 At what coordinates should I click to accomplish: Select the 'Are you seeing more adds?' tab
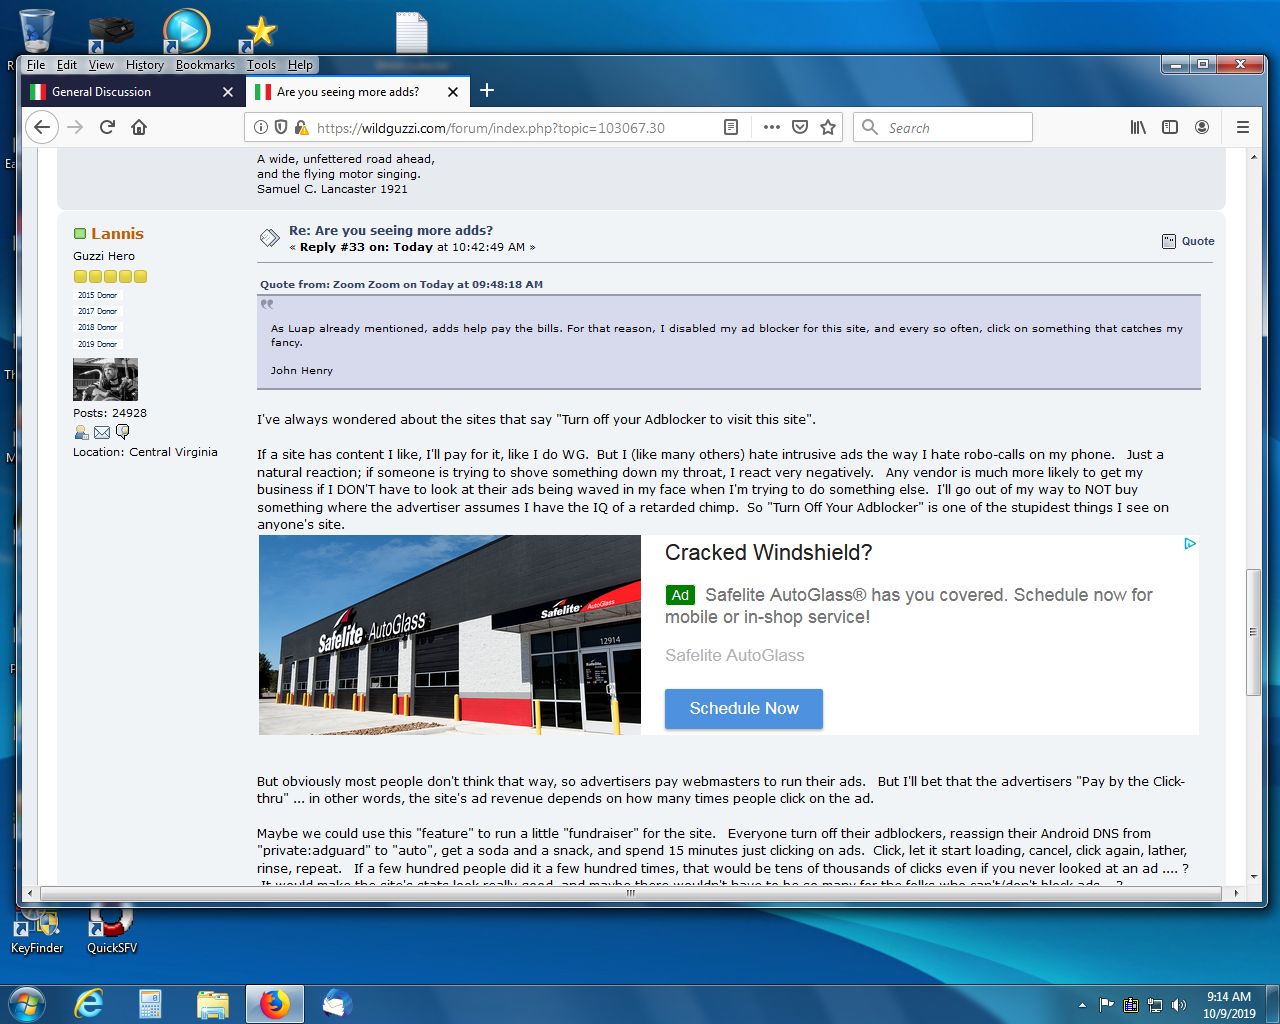[358, 92]
